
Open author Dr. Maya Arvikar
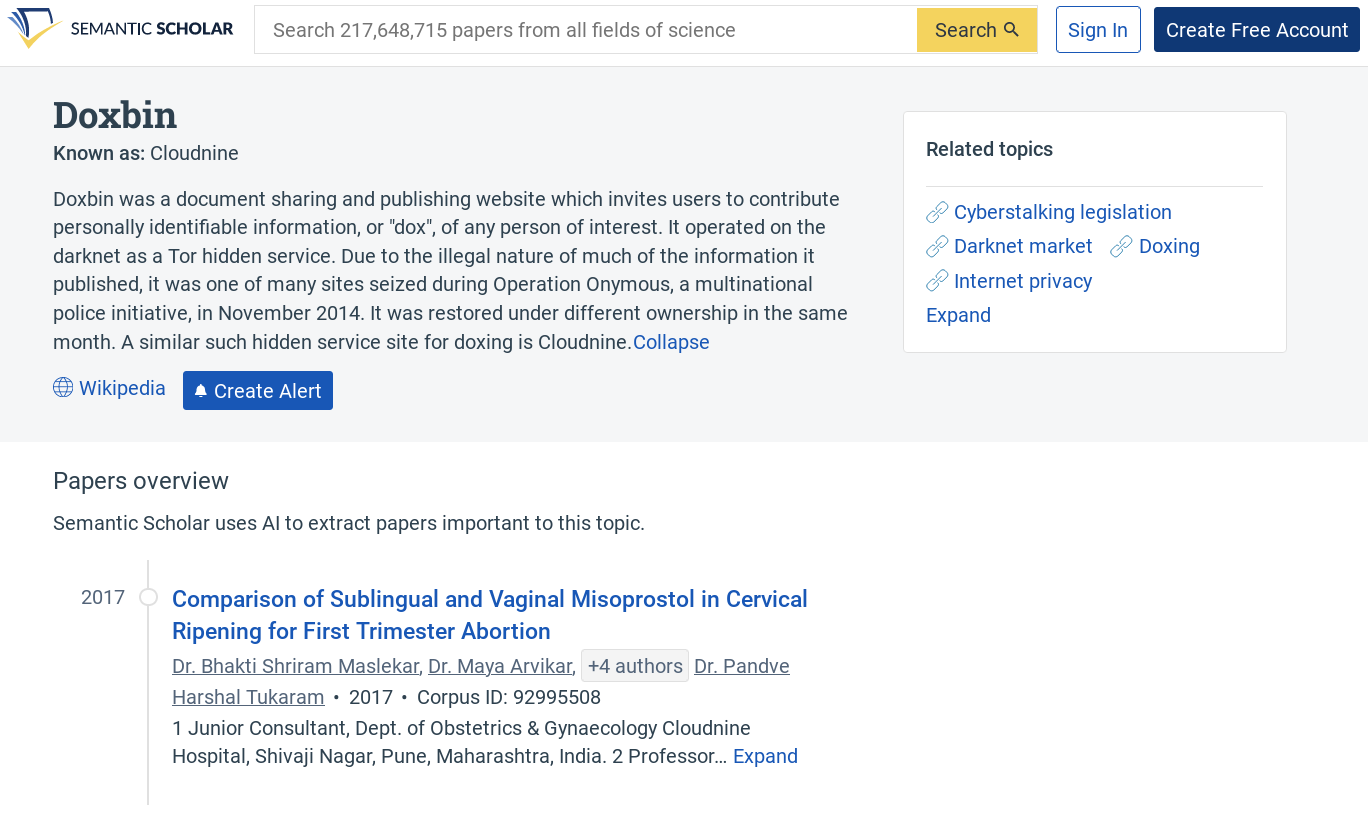500,666
